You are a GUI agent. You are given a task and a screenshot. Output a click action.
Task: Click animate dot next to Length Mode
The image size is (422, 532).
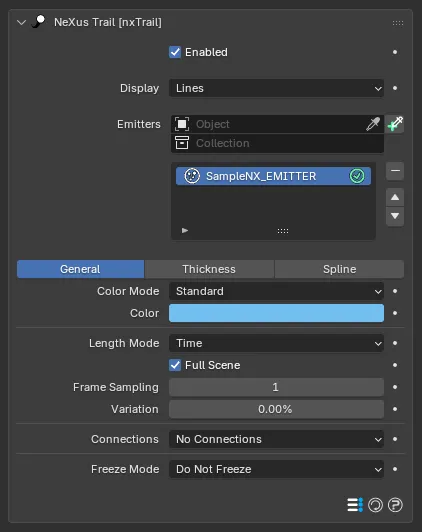tap(395, 343)
